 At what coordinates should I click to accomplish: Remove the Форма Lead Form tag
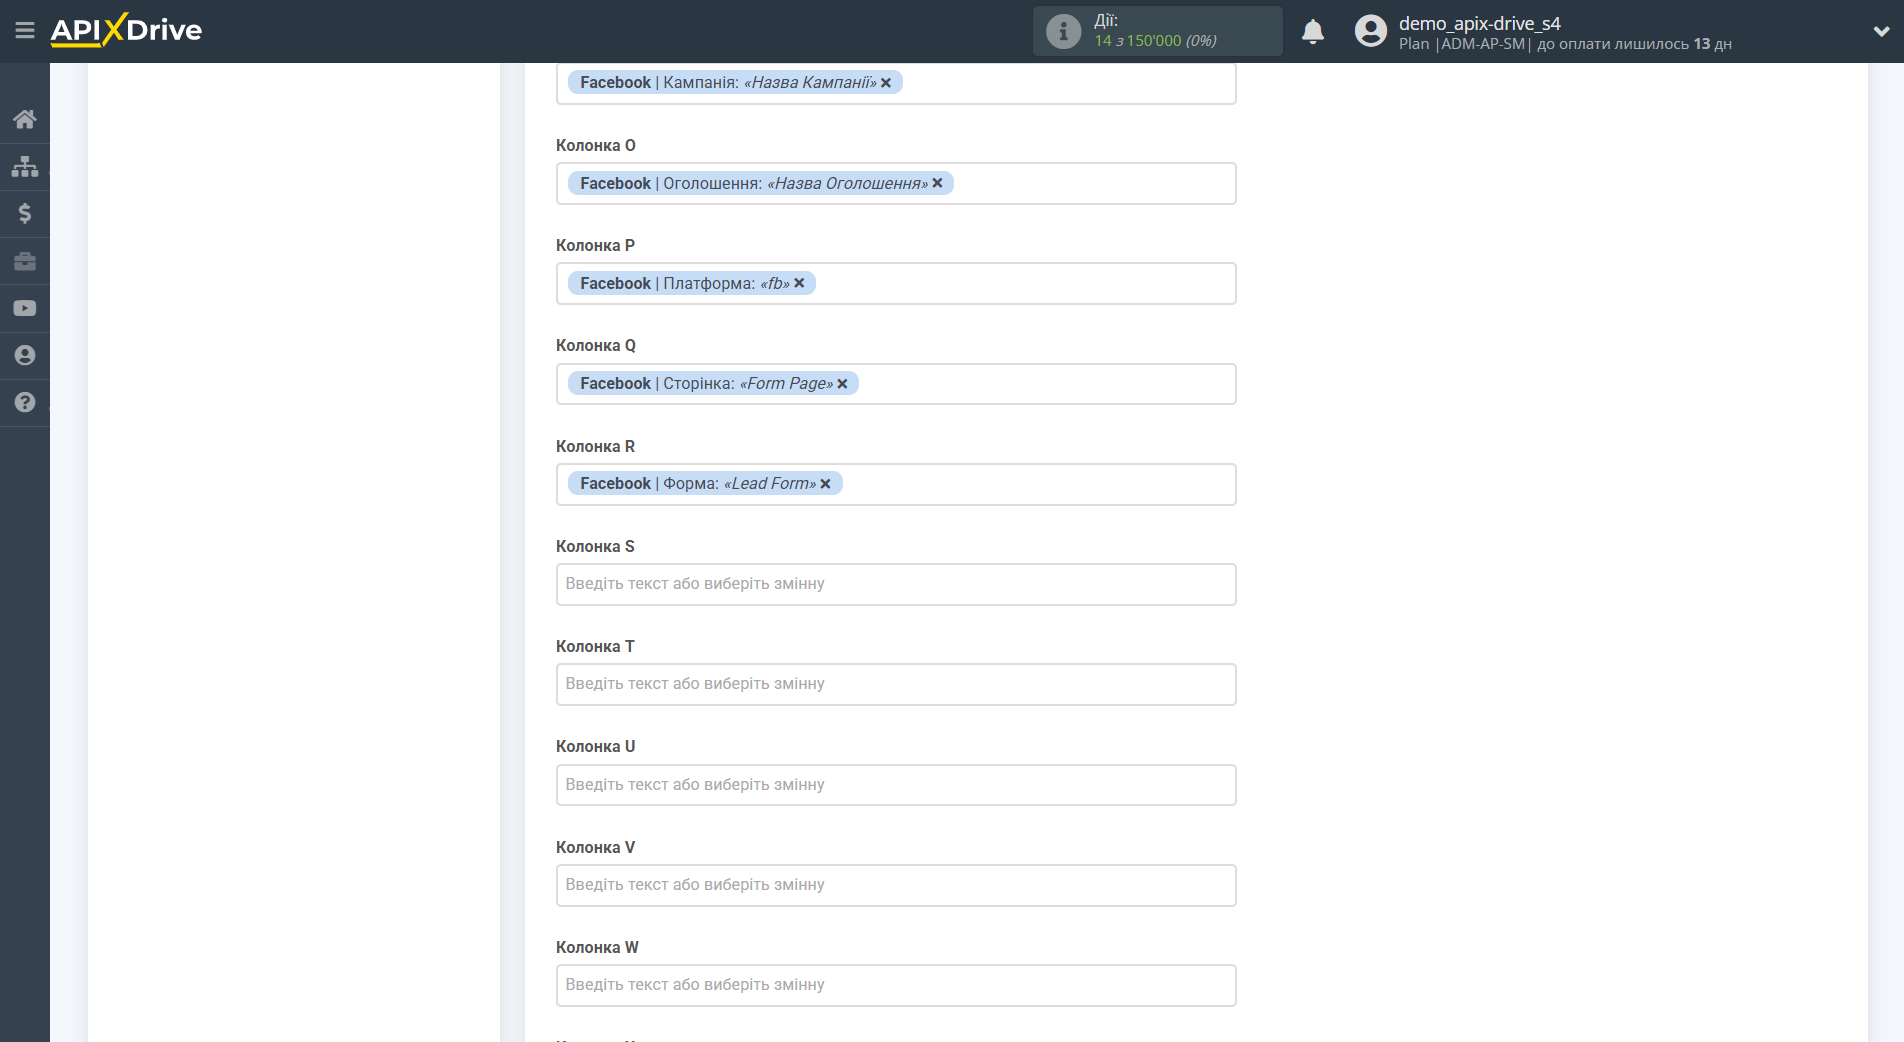825,484
